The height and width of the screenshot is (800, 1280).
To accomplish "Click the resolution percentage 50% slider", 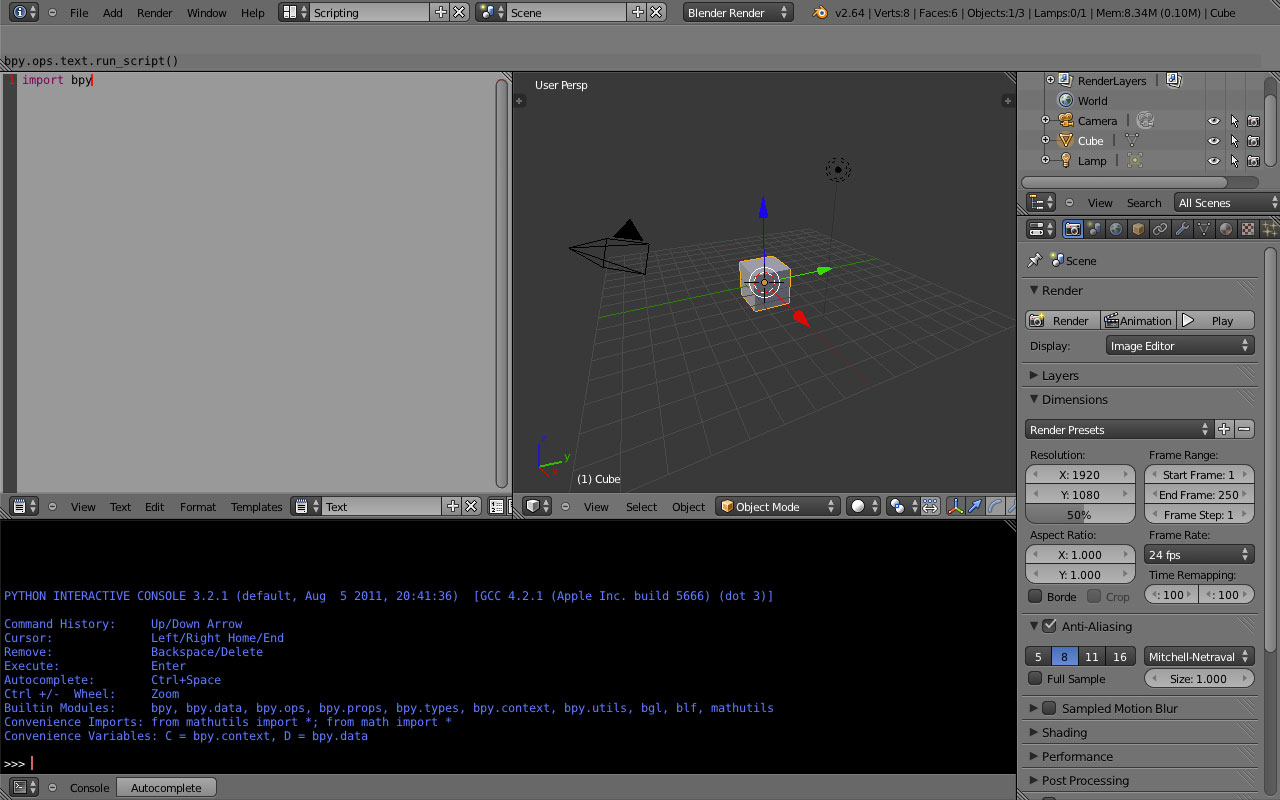I will point(1079,515).
